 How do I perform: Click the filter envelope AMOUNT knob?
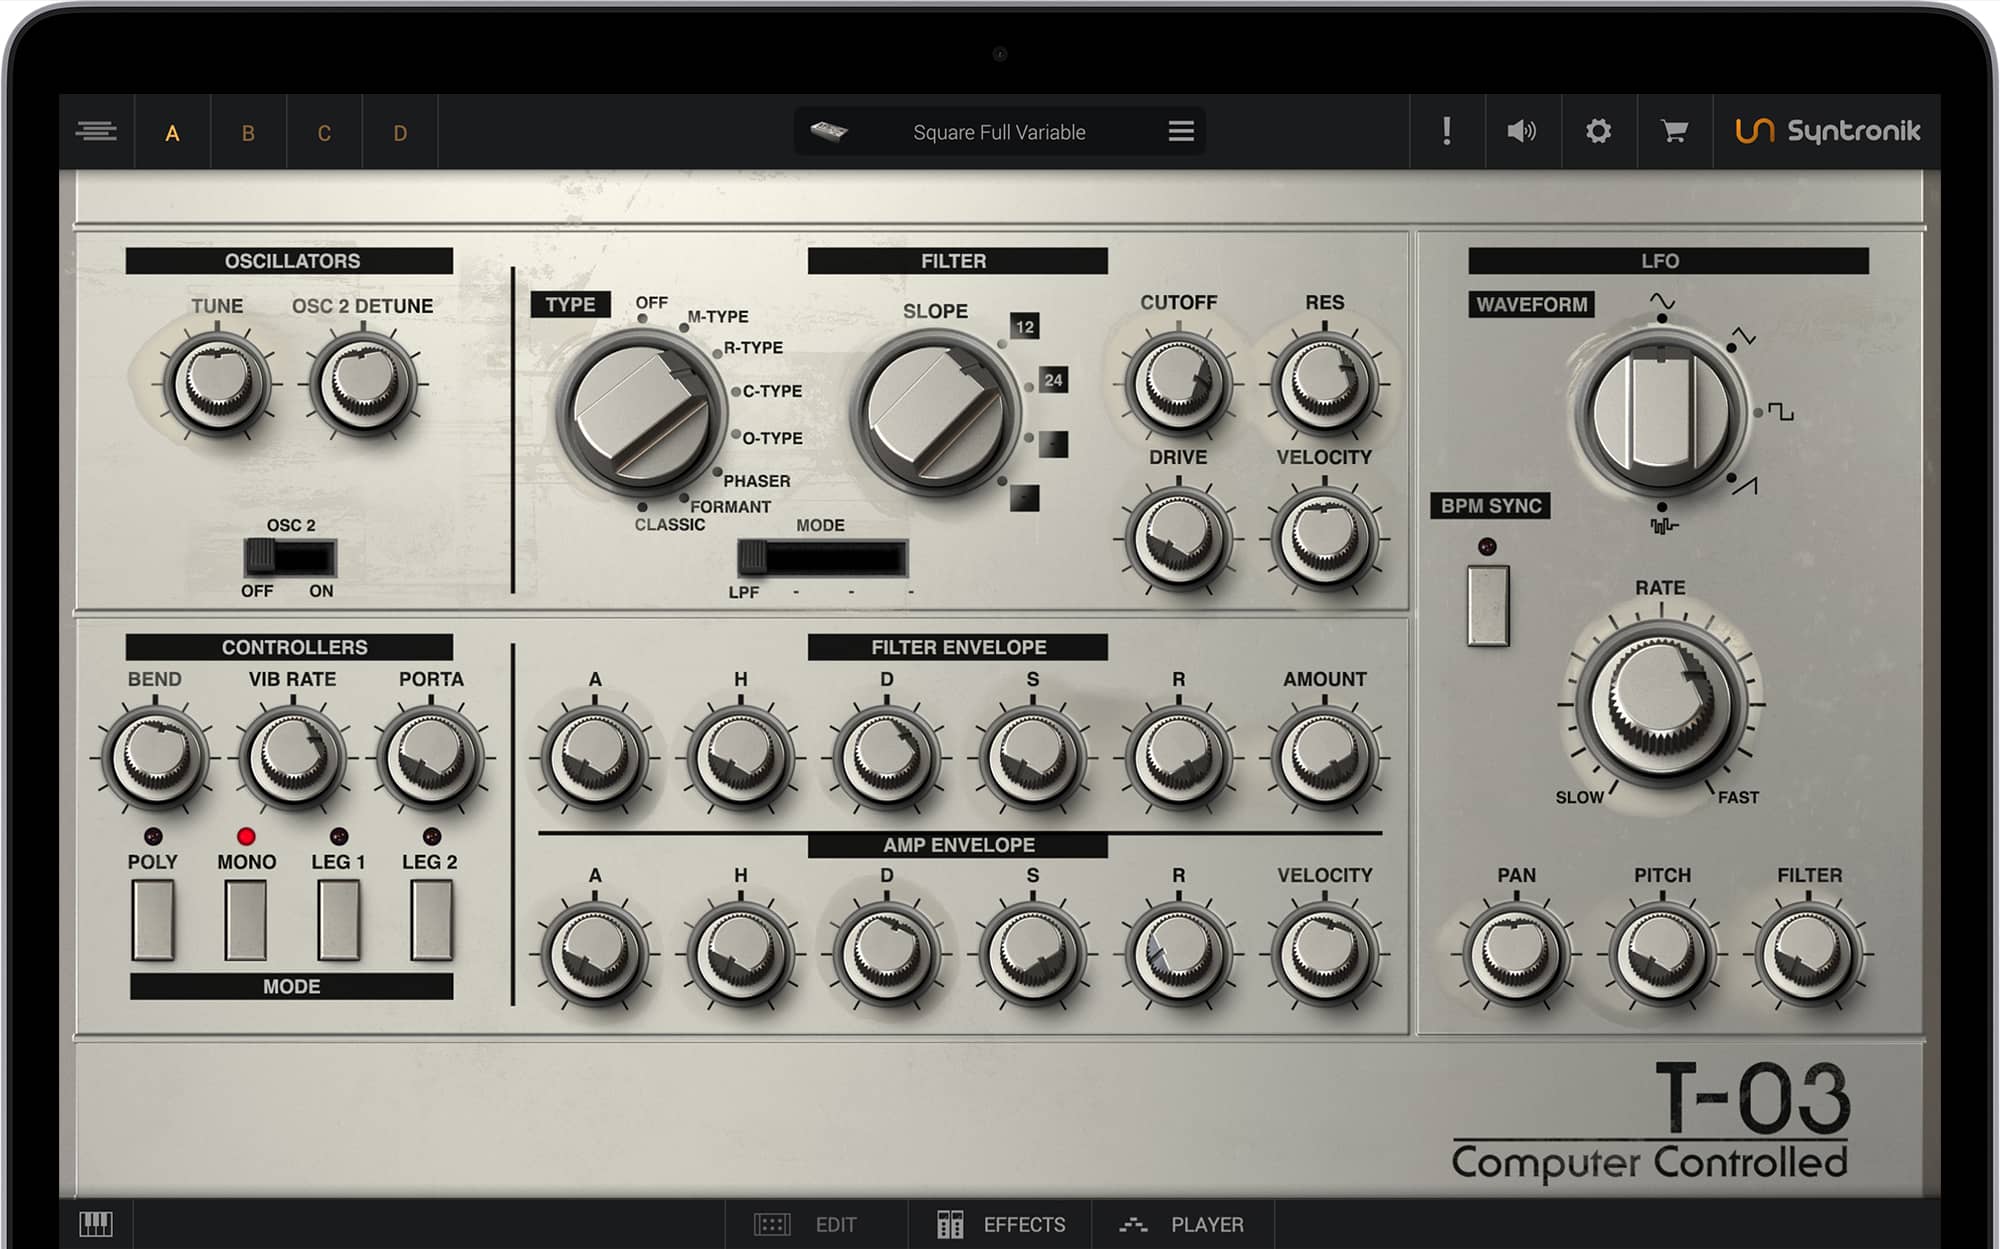pos(1324,758)
